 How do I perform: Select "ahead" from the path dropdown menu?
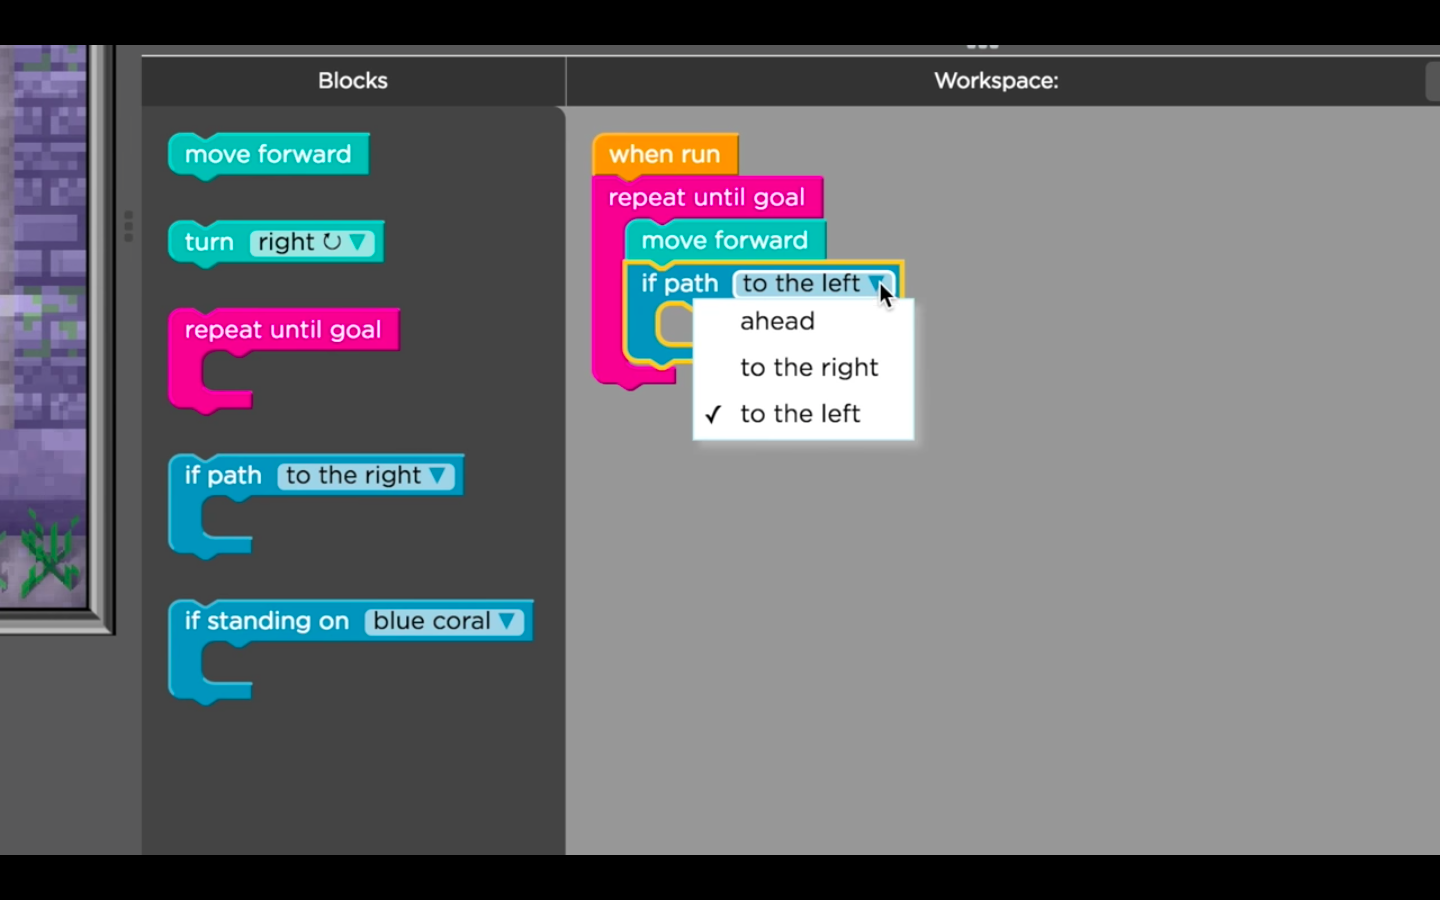777,321
